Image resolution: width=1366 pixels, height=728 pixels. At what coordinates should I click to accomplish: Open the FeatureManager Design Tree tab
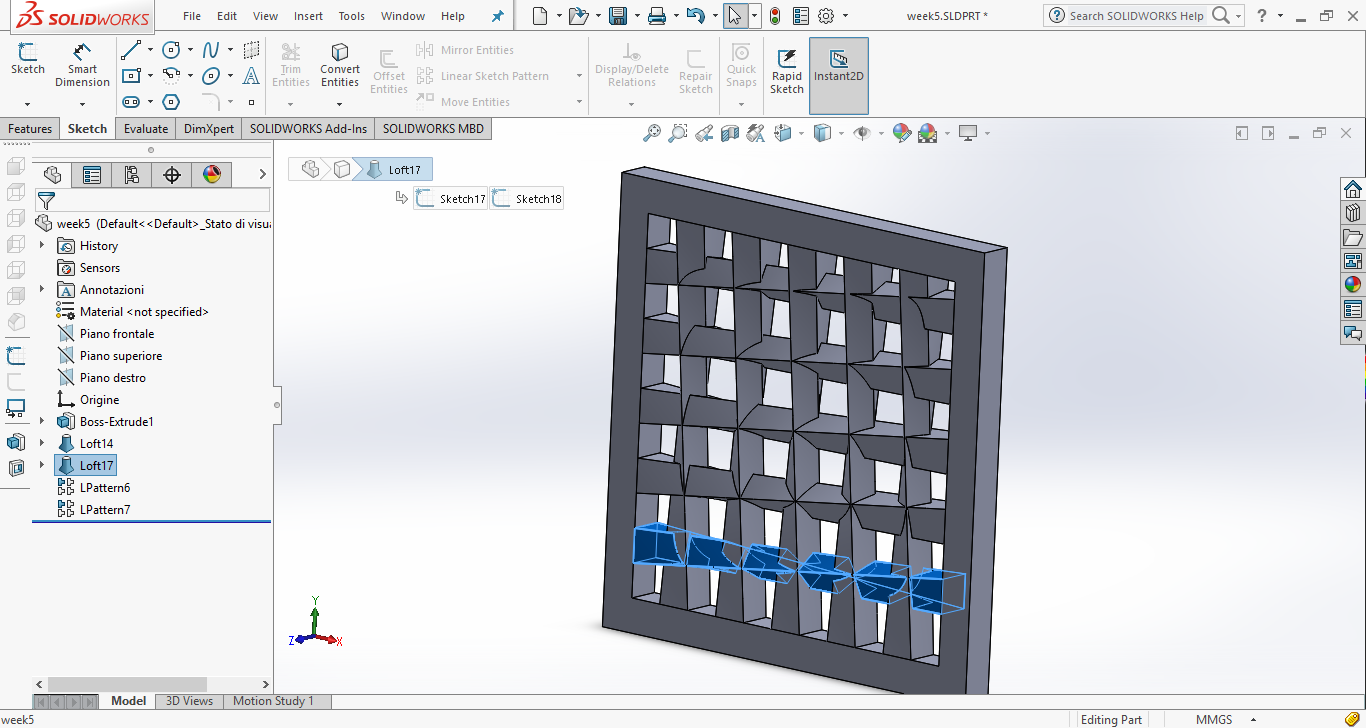tap(53, 175)
